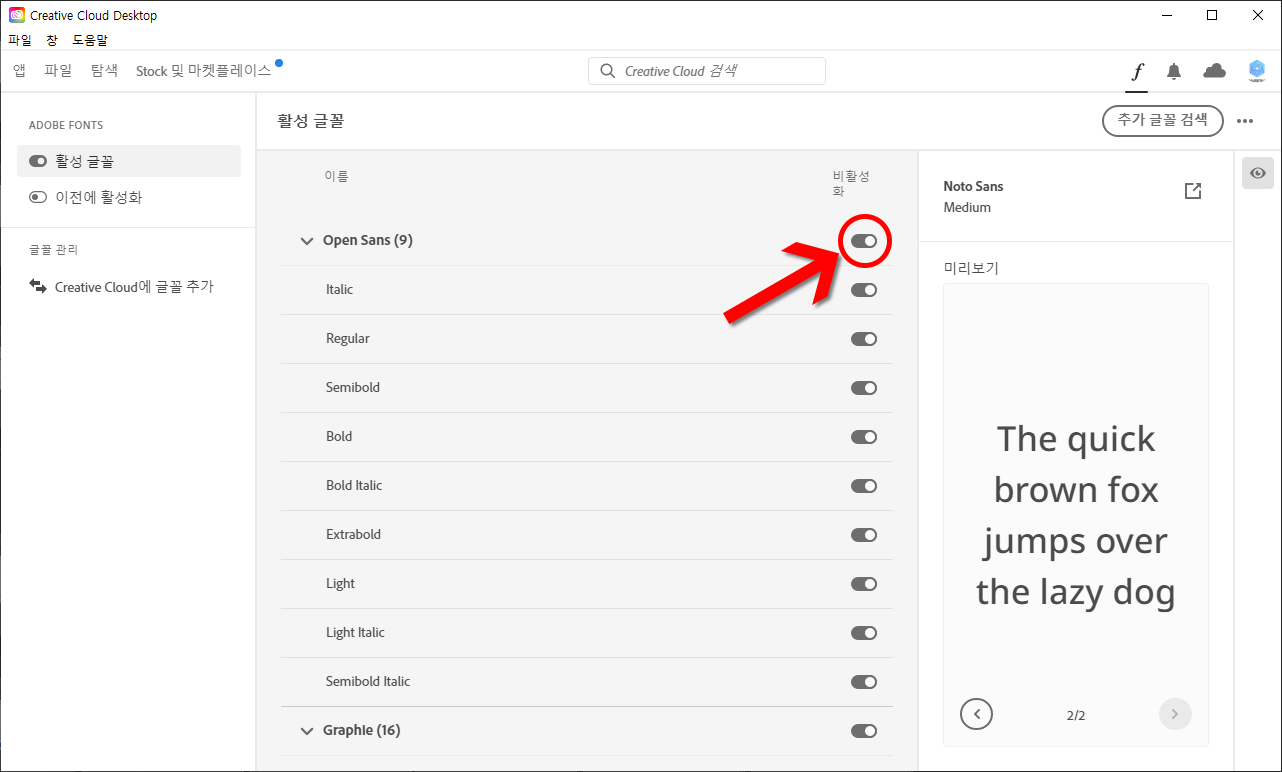Switch to the 파일 navigation tab
Screen dimensions: 1282x772
point(58,71)
